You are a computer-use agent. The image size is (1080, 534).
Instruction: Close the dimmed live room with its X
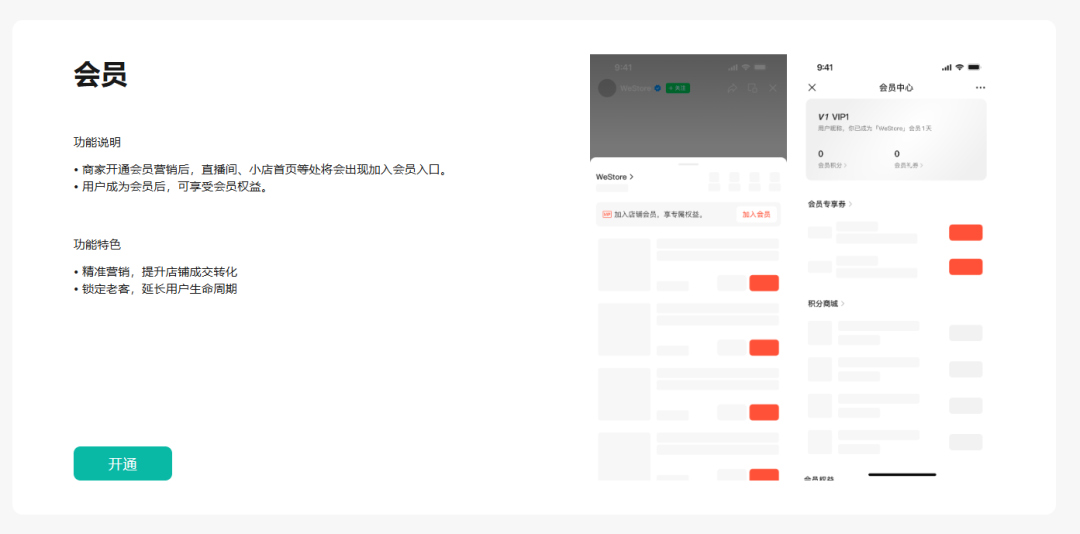pyautogui.click(x=773, y=88)
